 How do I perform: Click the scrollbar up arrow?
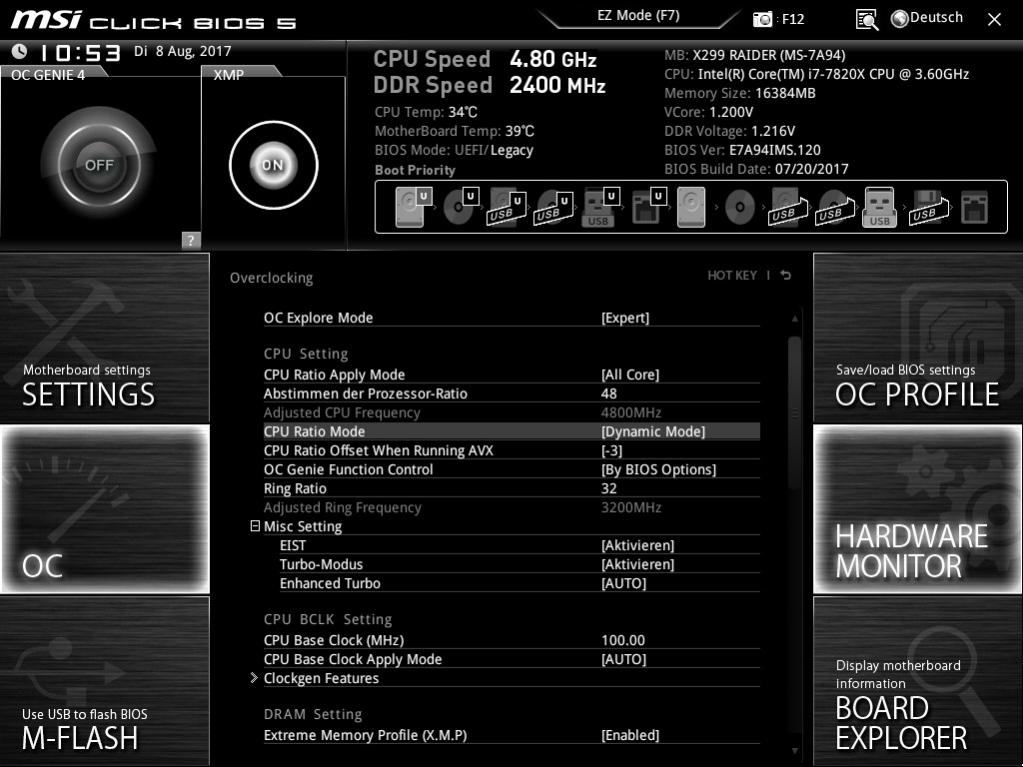click(794, 318)
